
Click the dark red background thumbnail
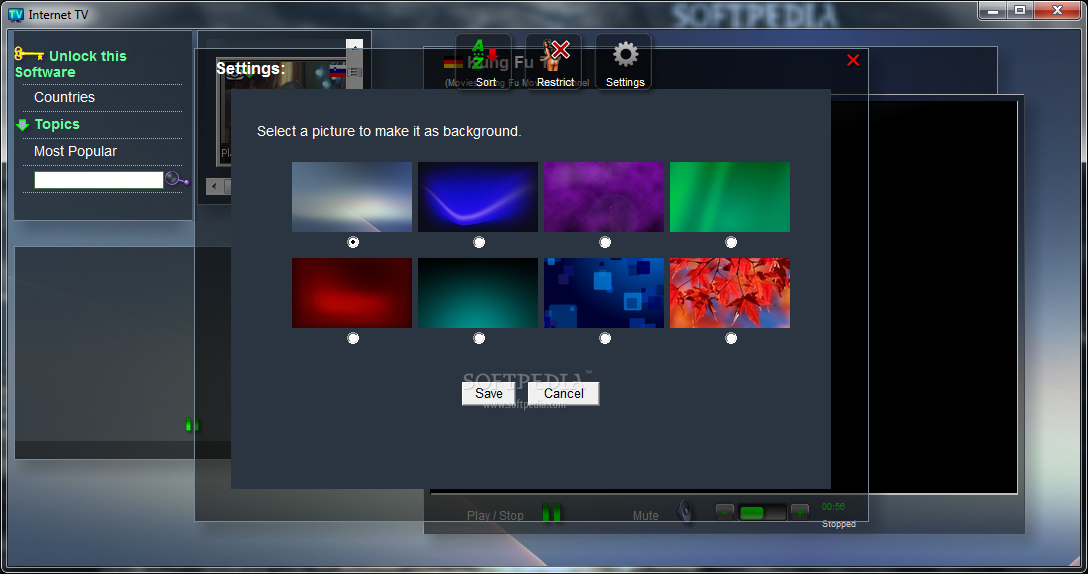pos(352,293)
